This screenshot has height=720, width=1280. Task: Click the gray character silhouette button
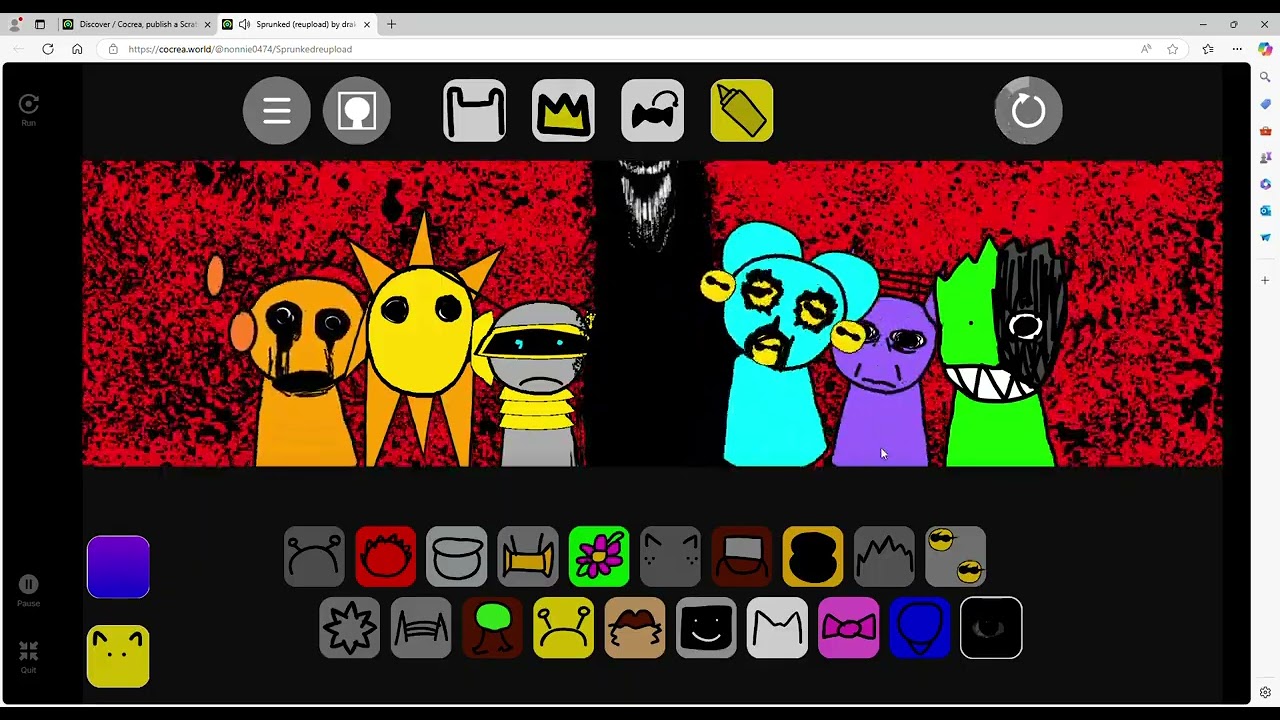pyautogui.click(x=357, y=111)
